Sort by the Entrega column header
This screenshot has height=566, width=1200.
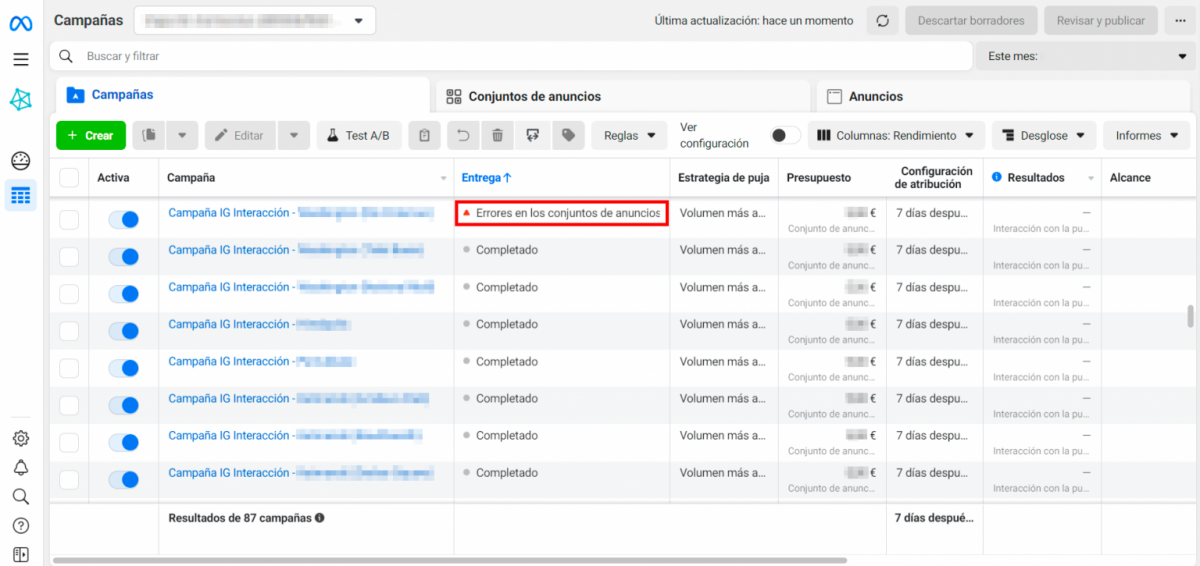coord(486,178)
